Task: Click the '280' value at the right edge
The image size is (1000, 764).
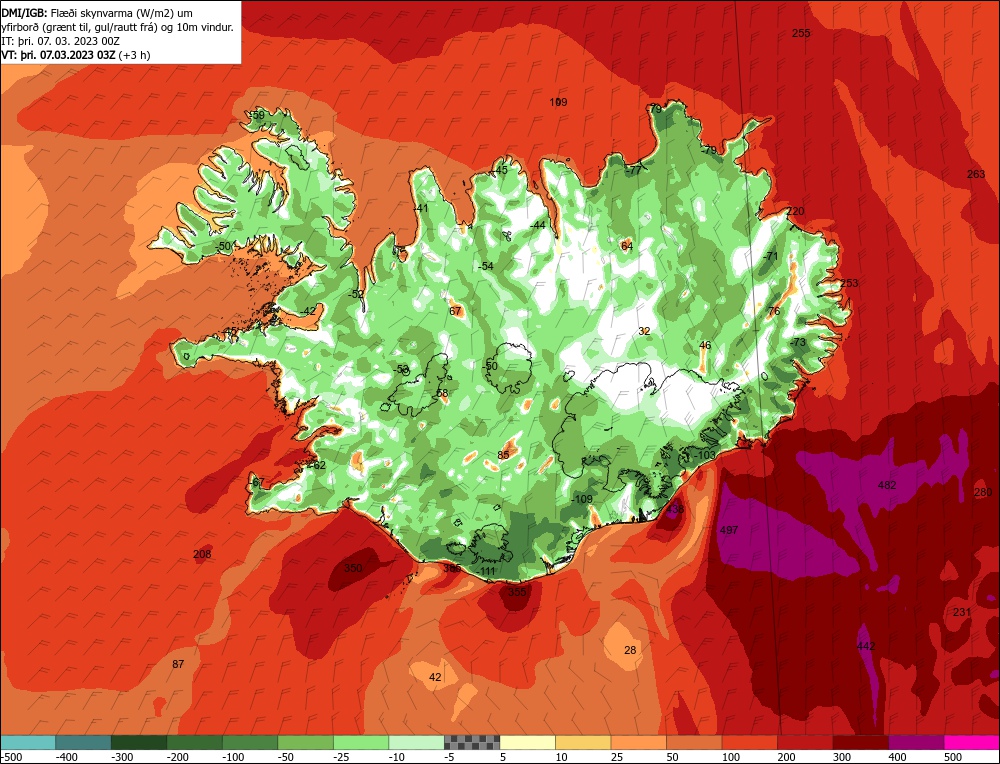Action: pyautogui.click(x=983, y=492)
